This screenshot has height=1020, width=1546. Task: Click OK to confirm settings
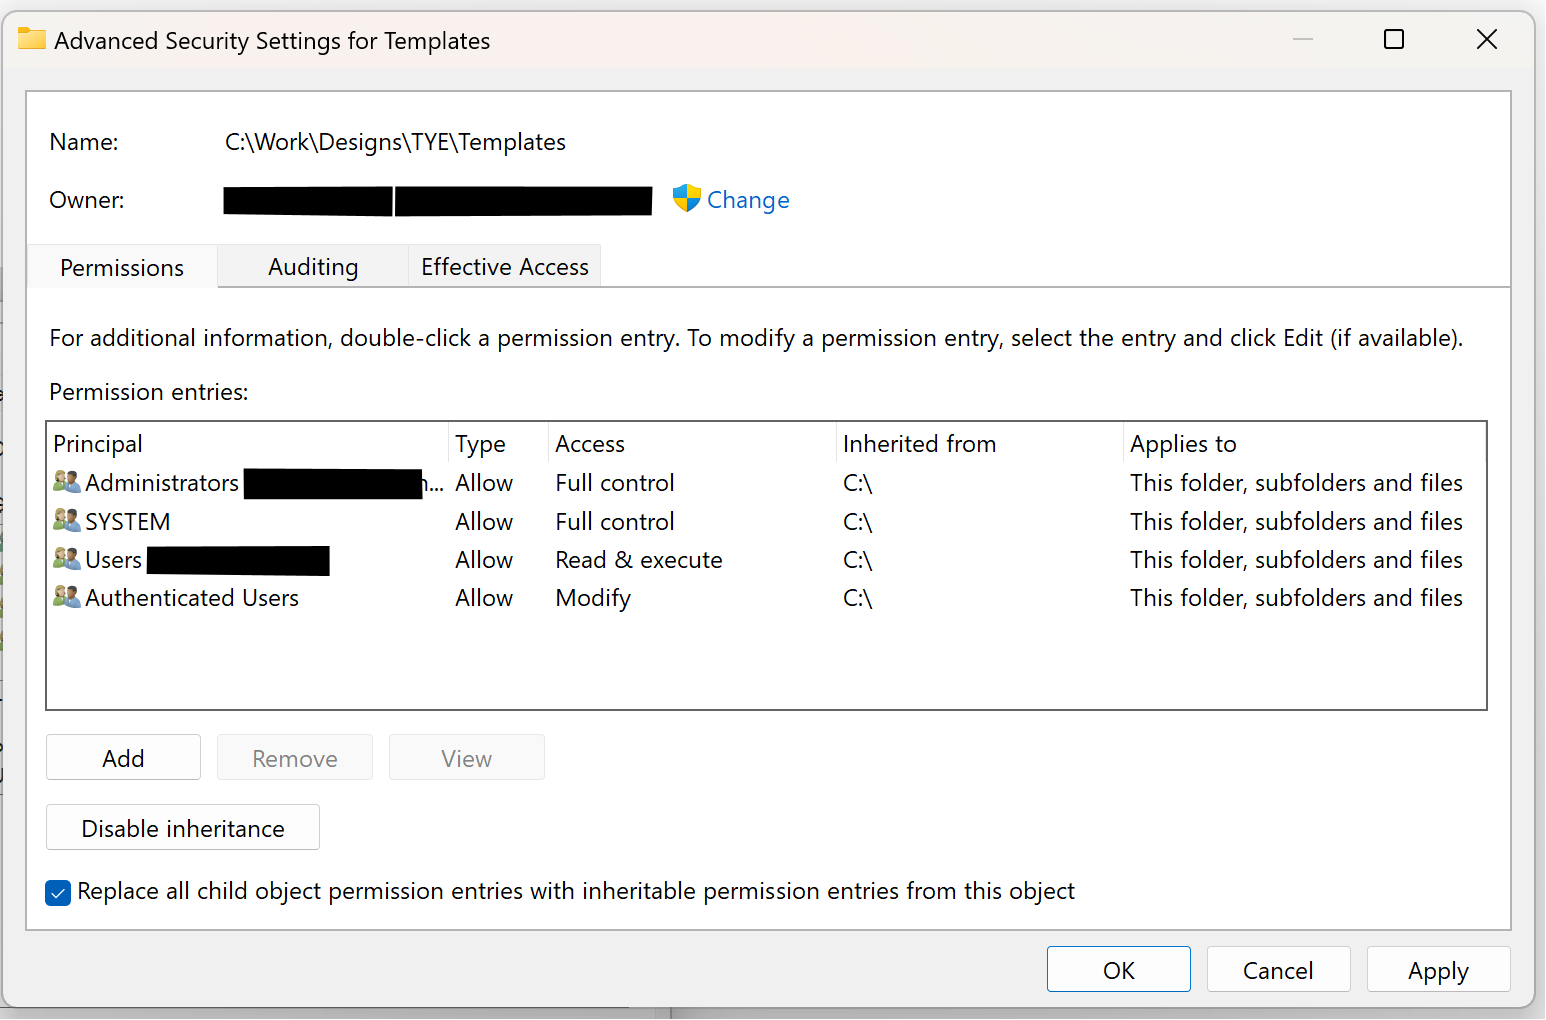pos(1118,969)
